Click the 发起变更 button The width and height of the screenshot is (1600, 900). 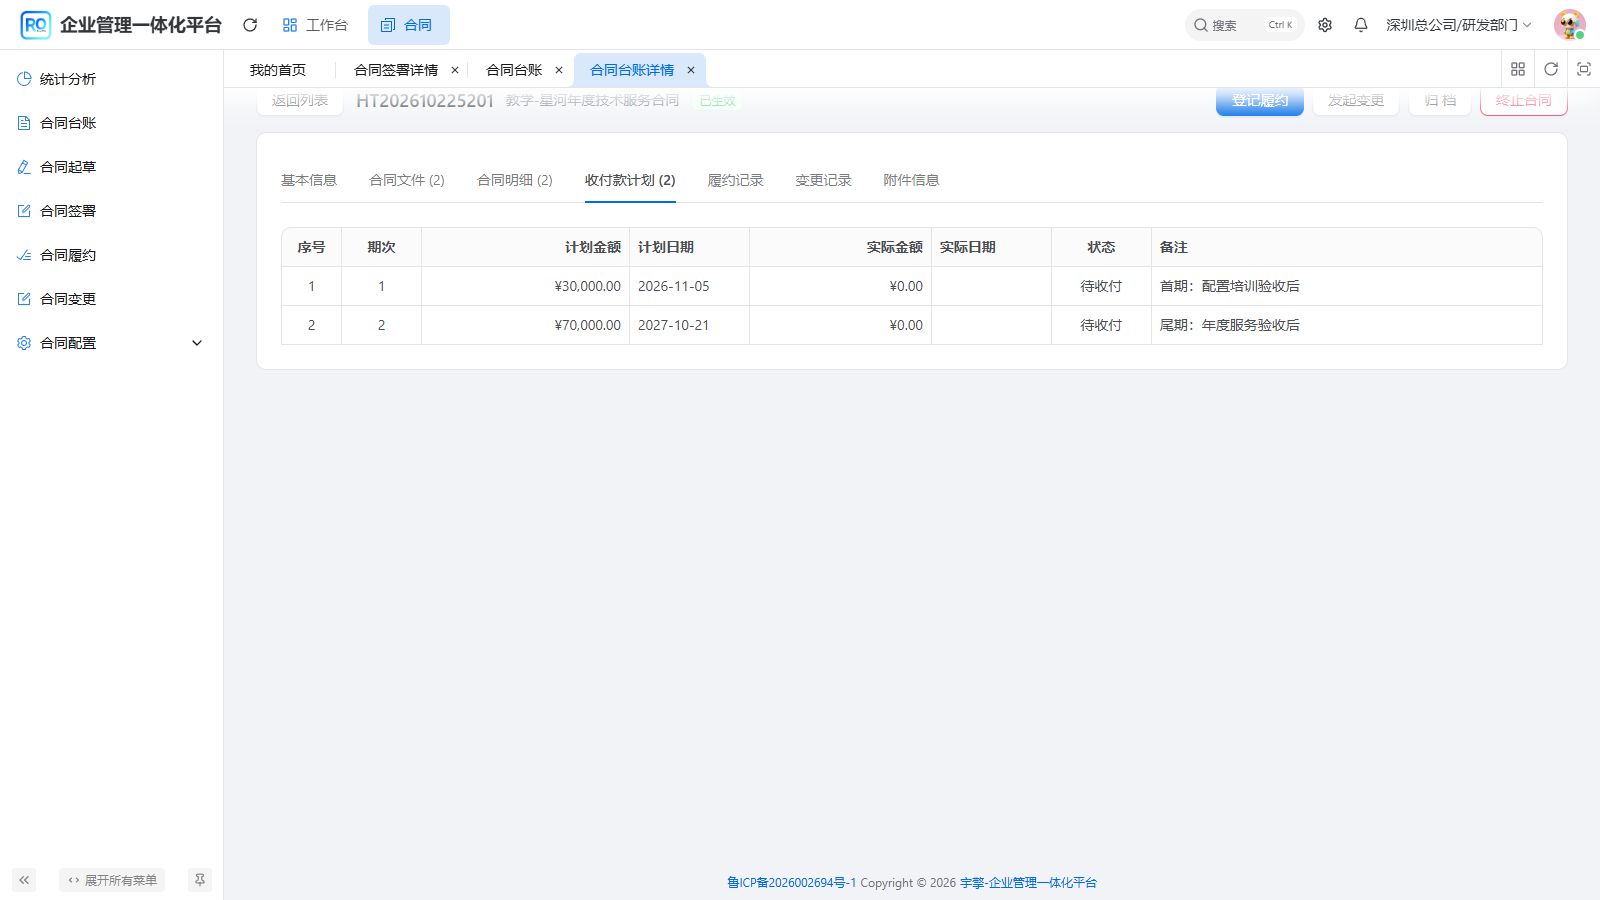(x=1356, y=101)
